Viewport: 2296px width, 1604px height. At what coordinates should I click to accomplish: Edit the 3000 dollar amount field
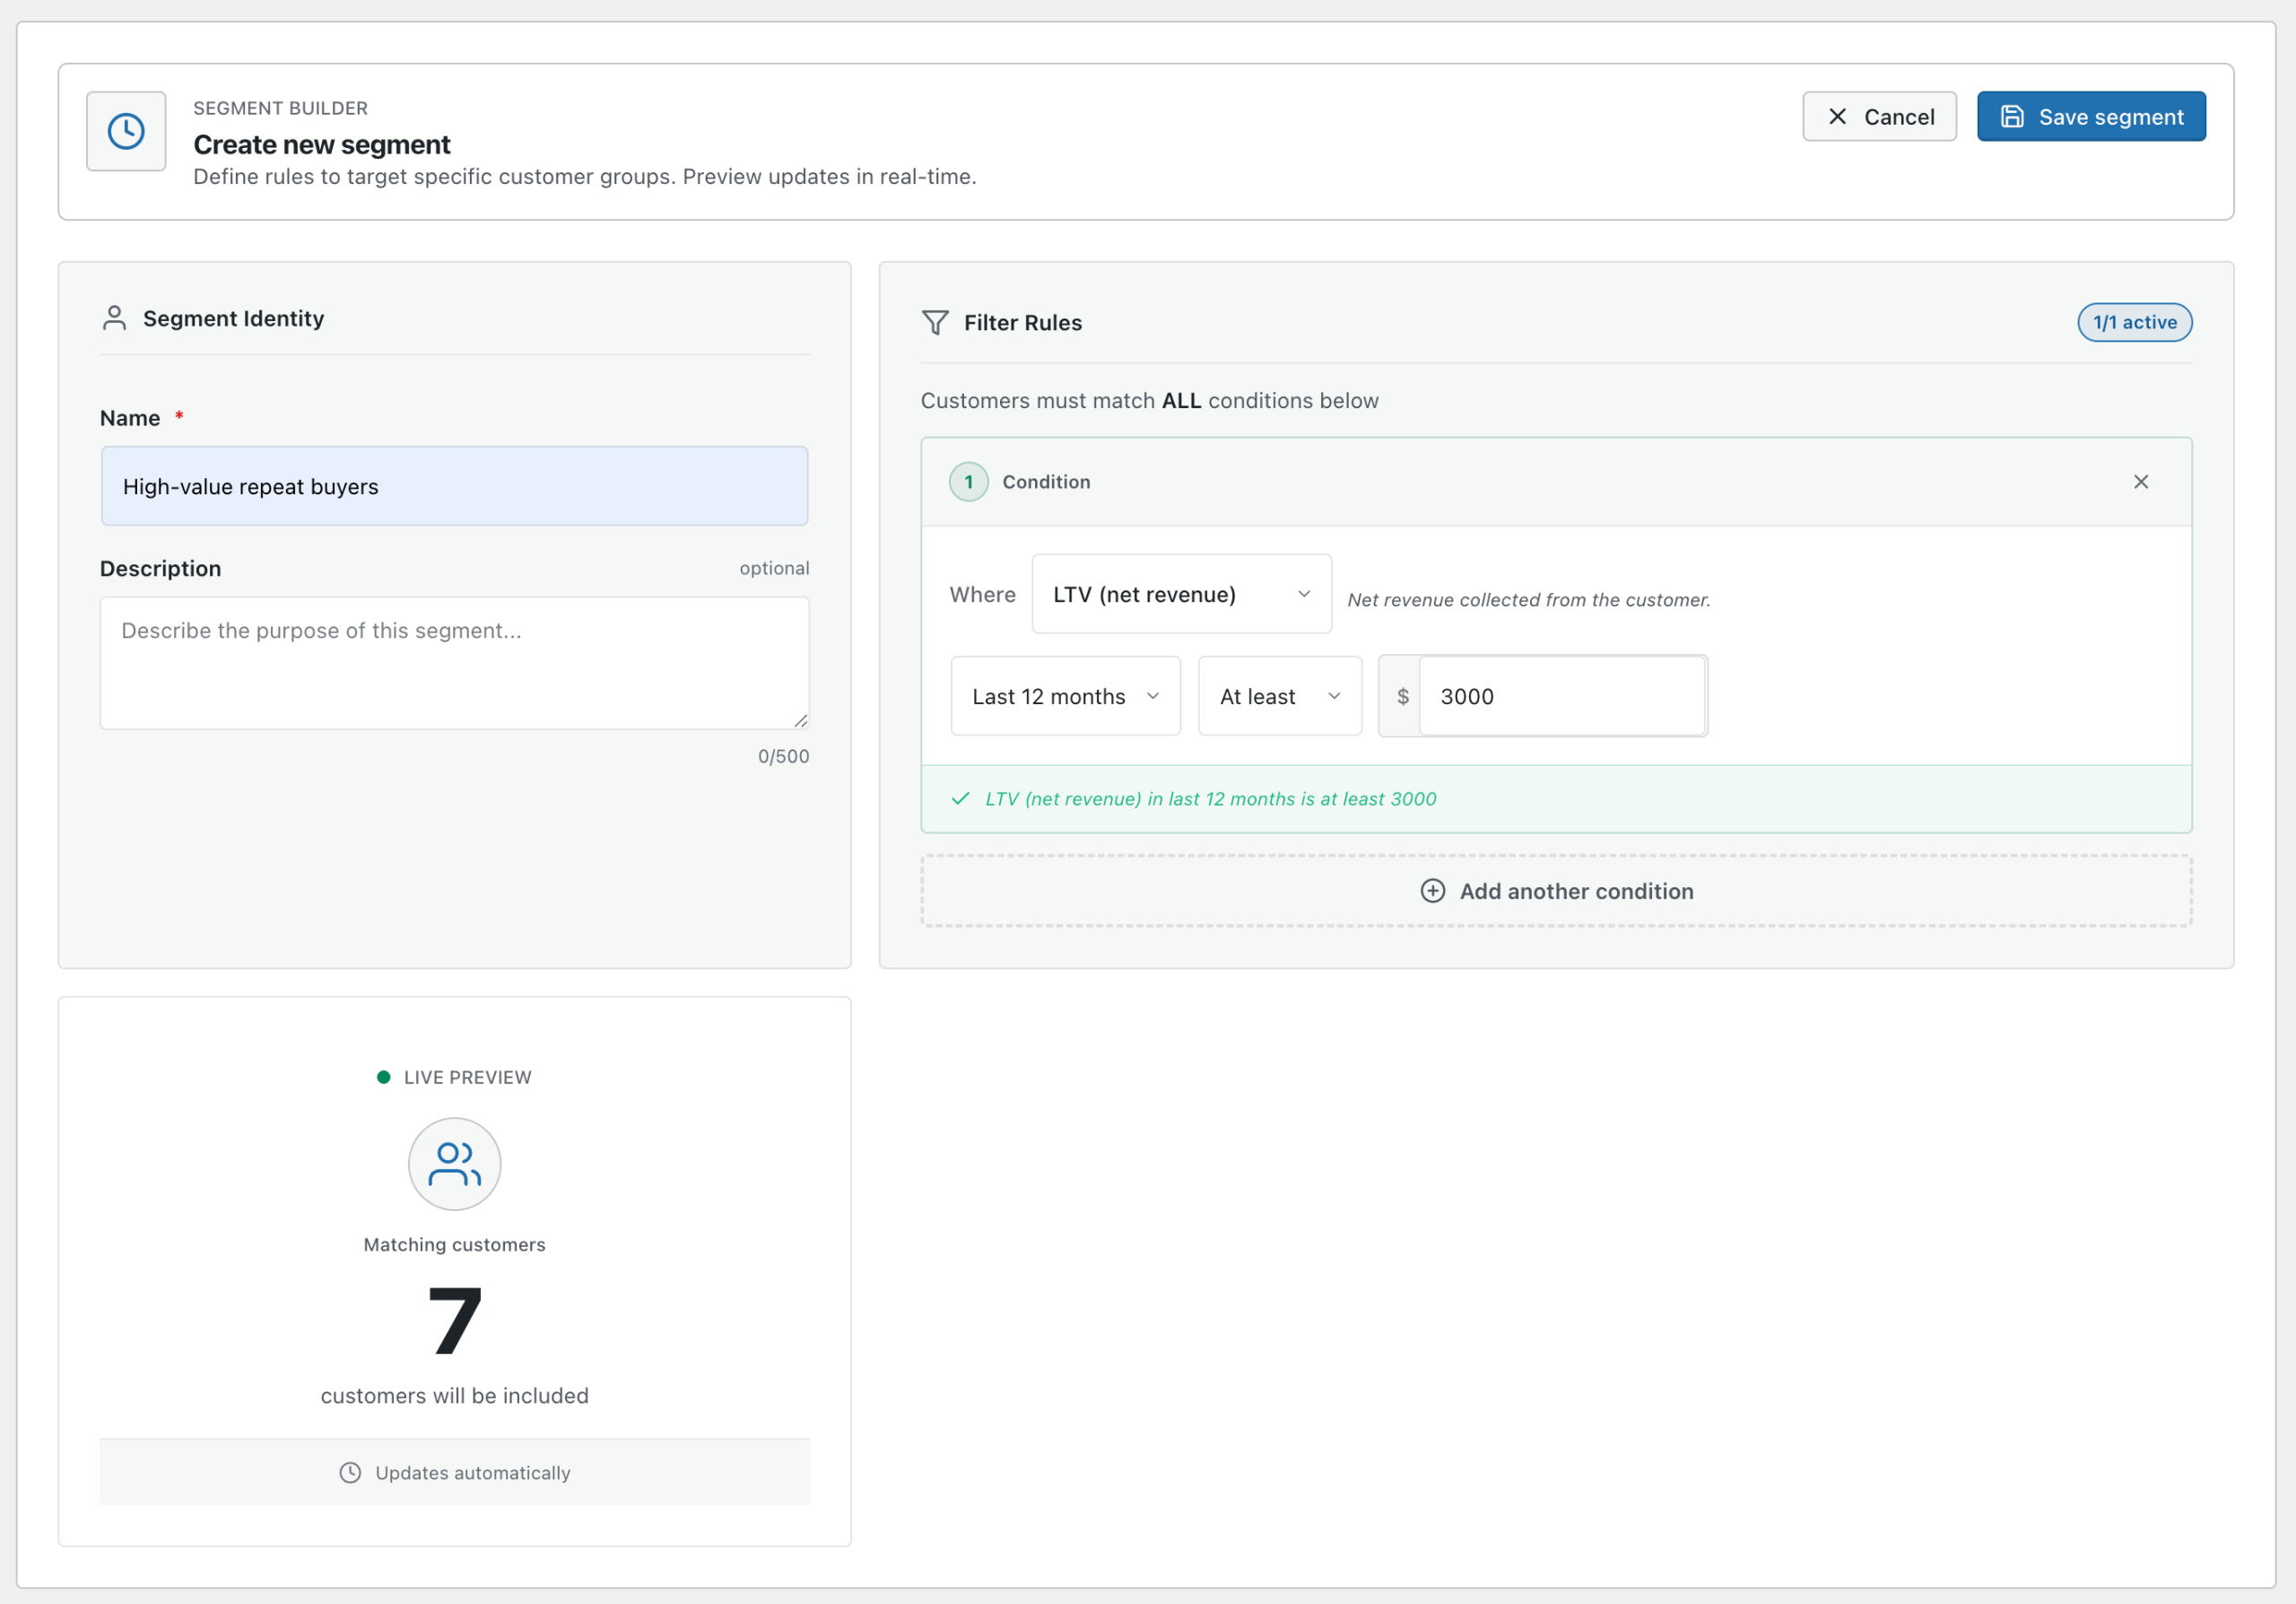pyautogui.click(x=1562, y=696)
